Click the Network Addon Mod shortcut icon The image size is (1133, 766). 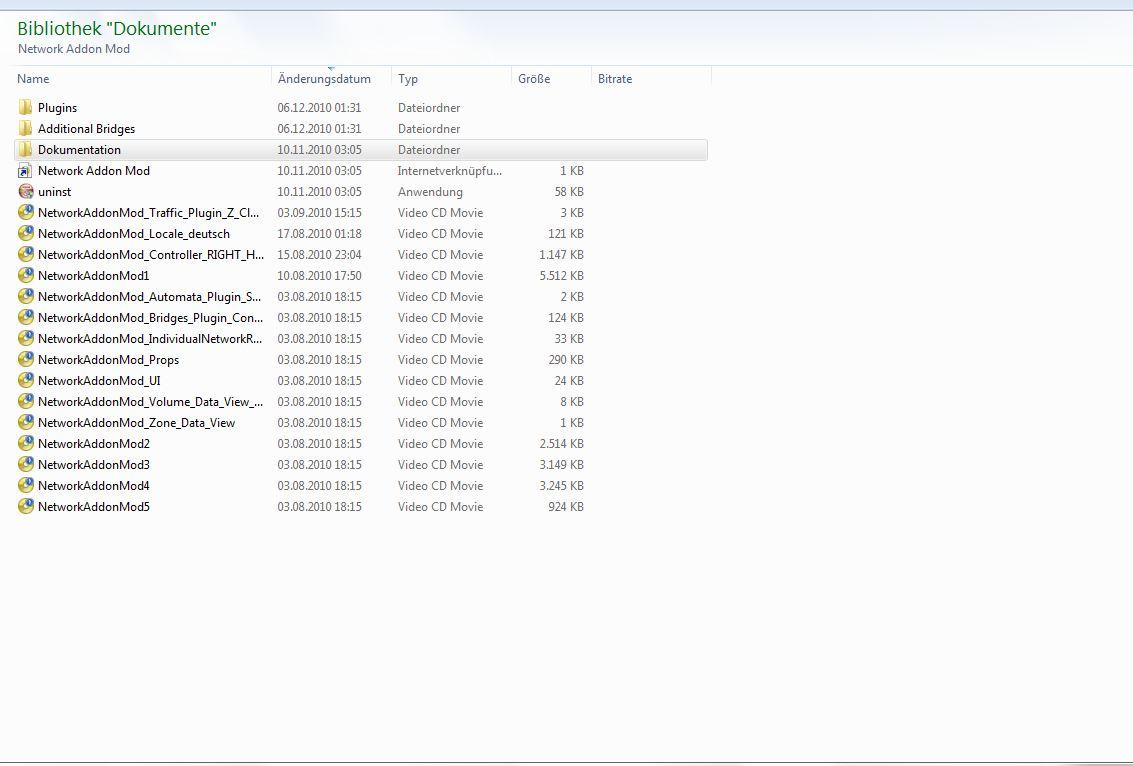pyautogui.click(x=26, y=171)
